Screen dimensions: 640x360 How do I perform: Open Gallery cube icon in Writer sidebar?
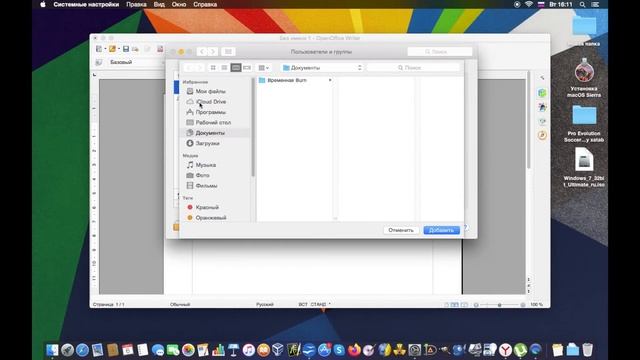click(x=542, y=93)
